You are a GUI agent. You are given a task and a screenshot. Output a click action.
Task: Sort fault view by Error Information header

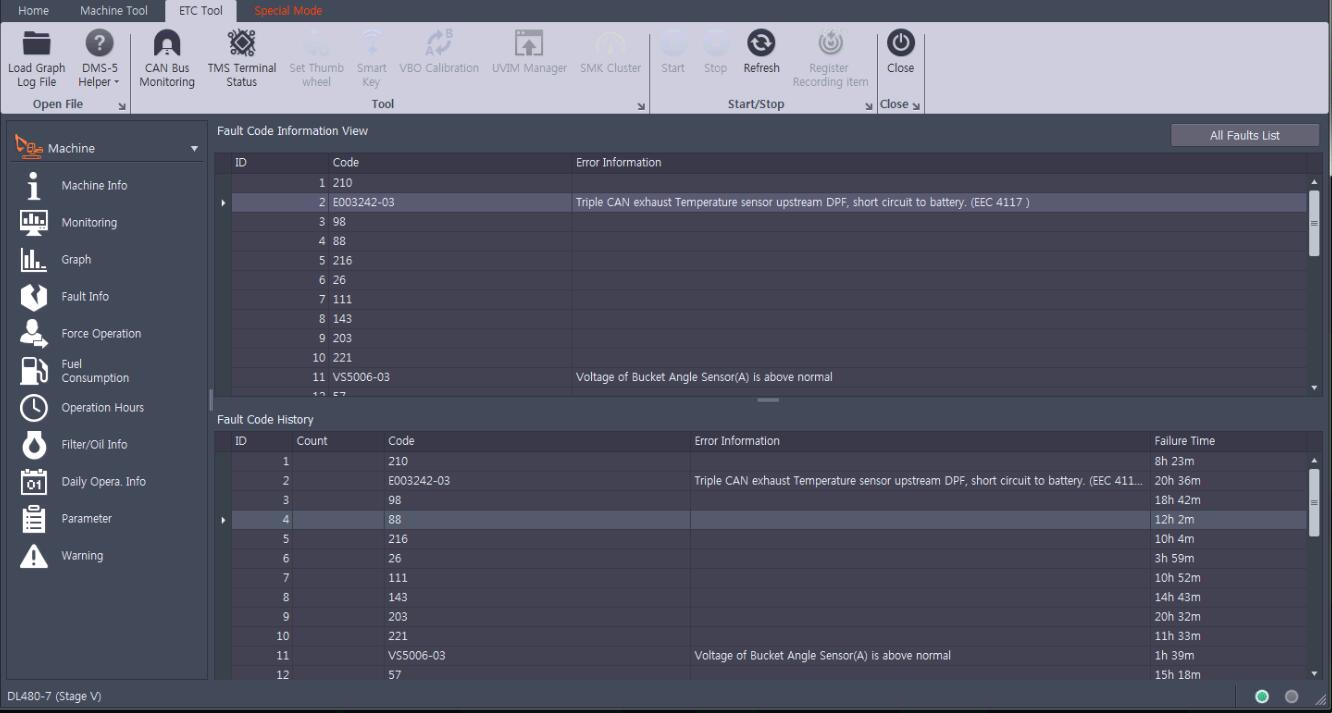pyautogui.click(x=939, y=162)
